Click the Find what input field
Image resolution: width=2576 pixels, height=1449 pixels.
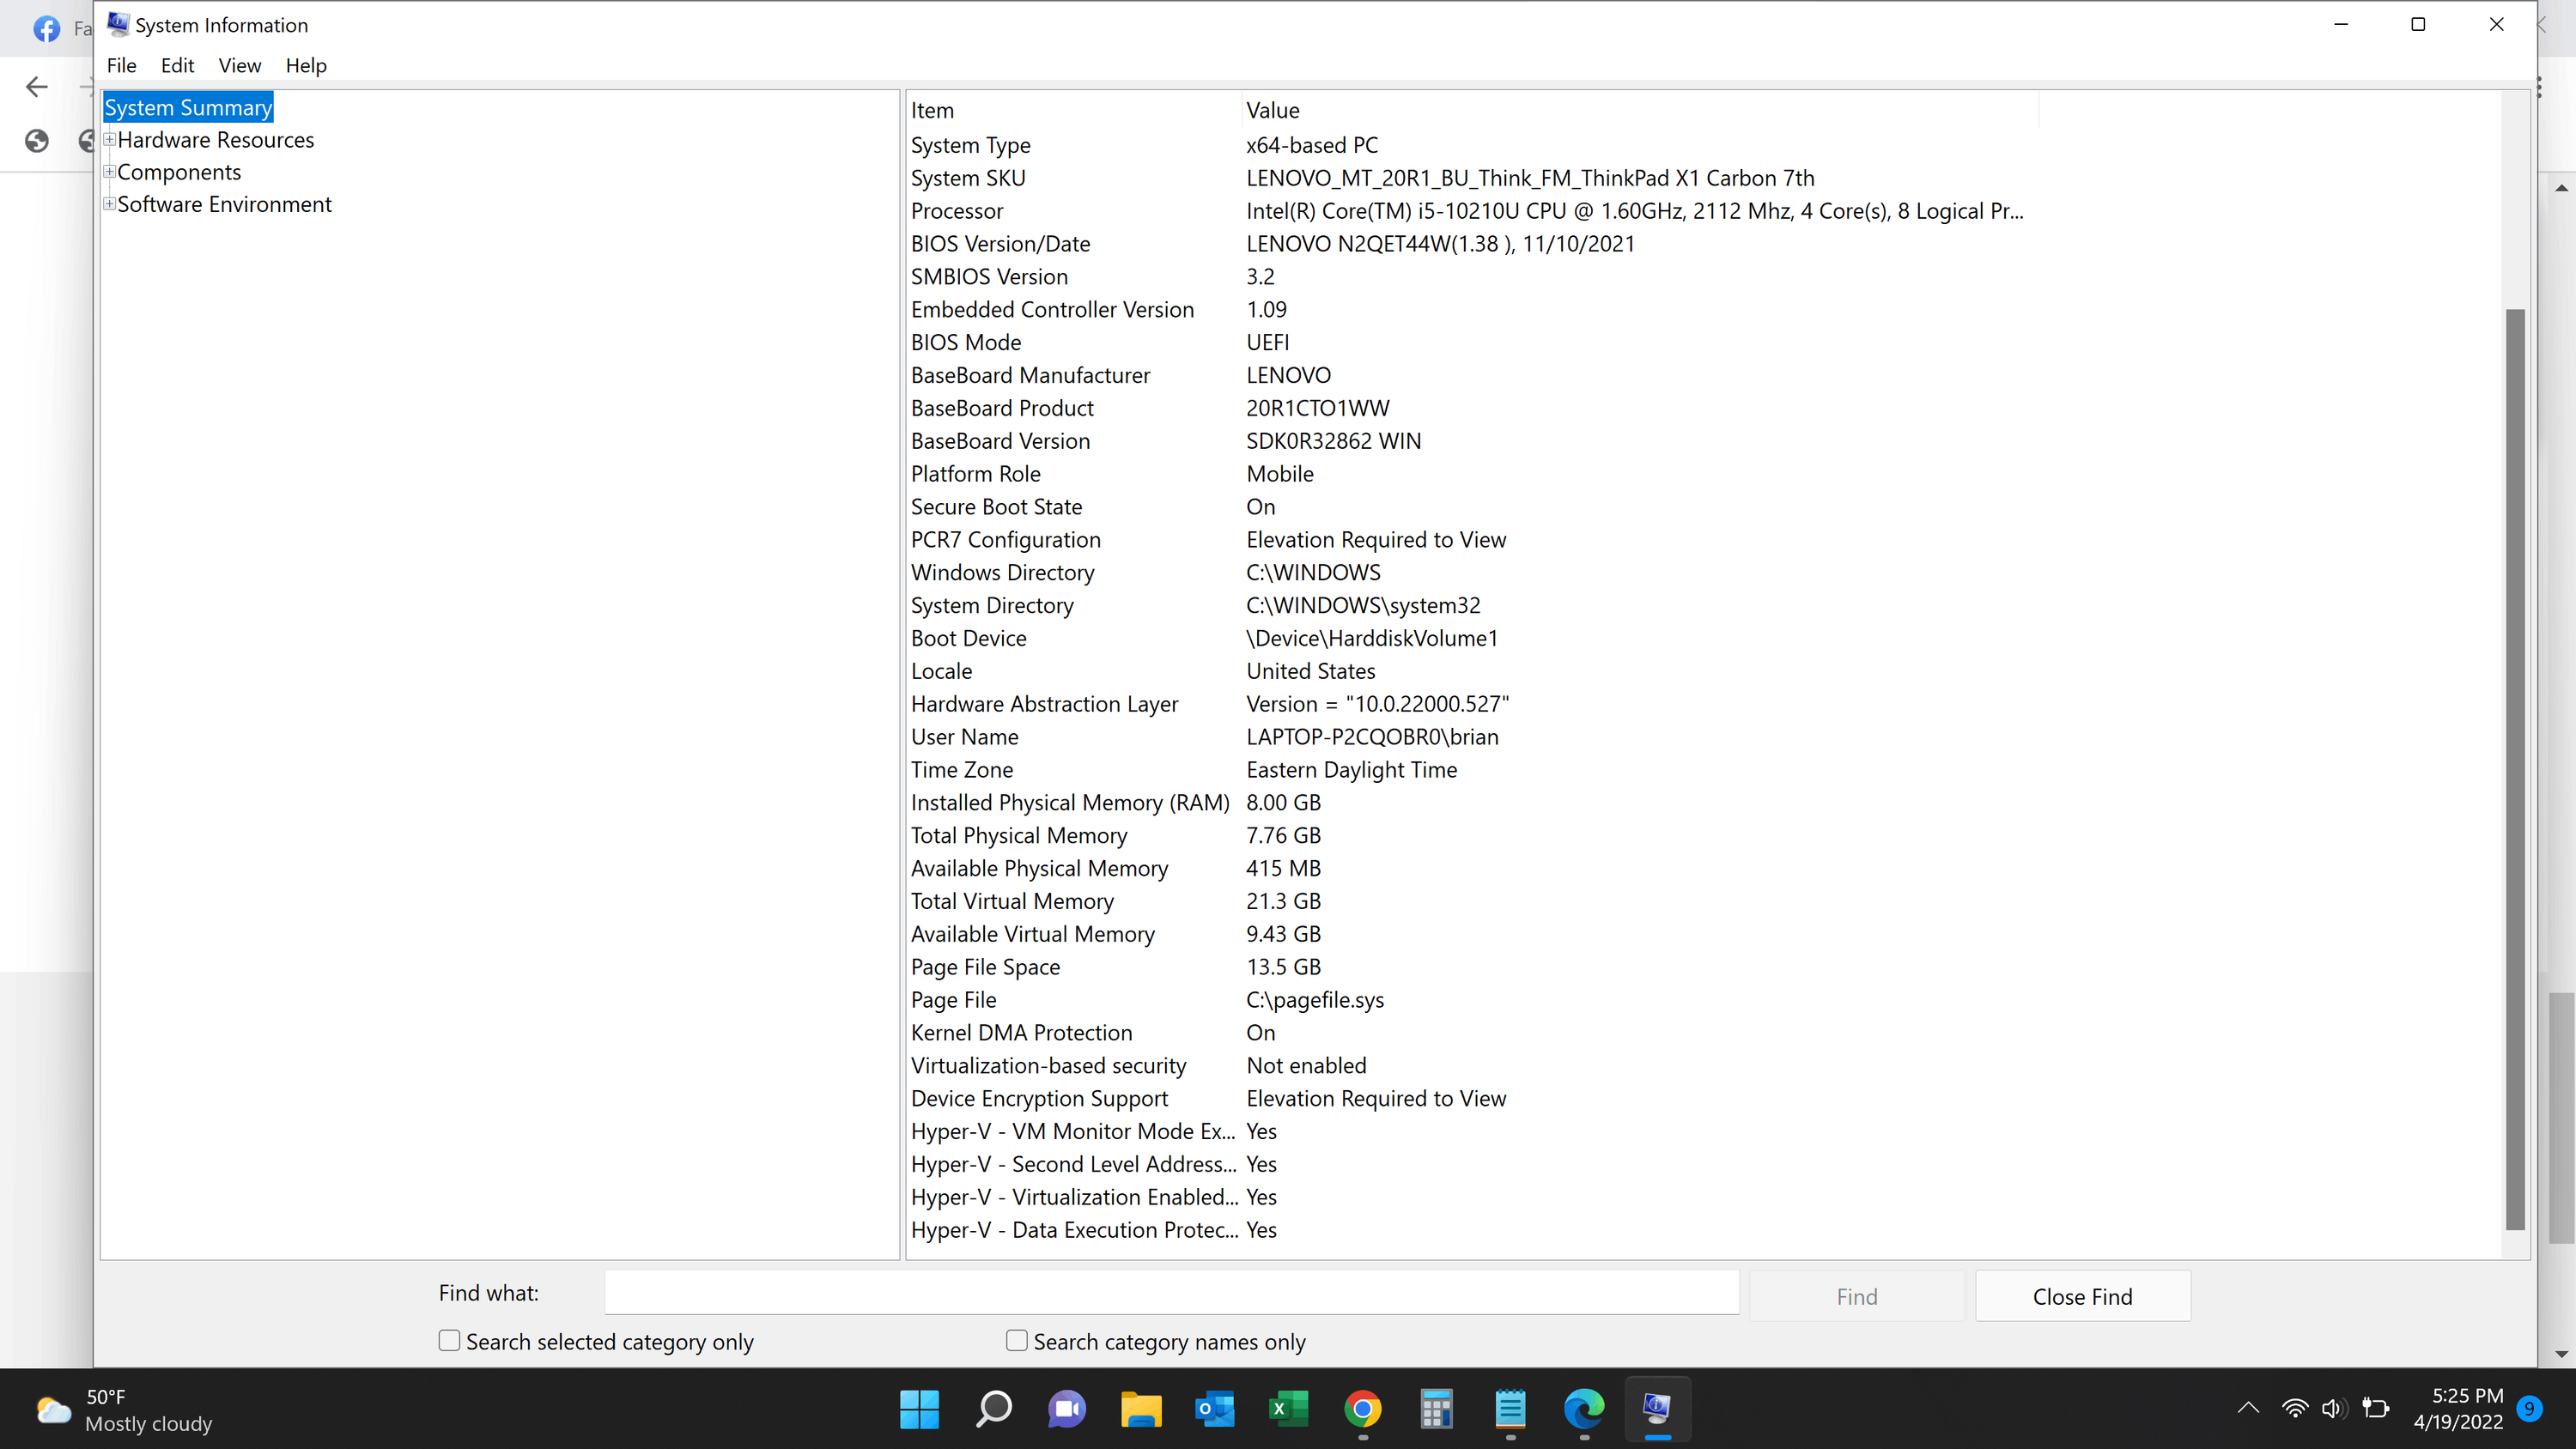1172,1292
